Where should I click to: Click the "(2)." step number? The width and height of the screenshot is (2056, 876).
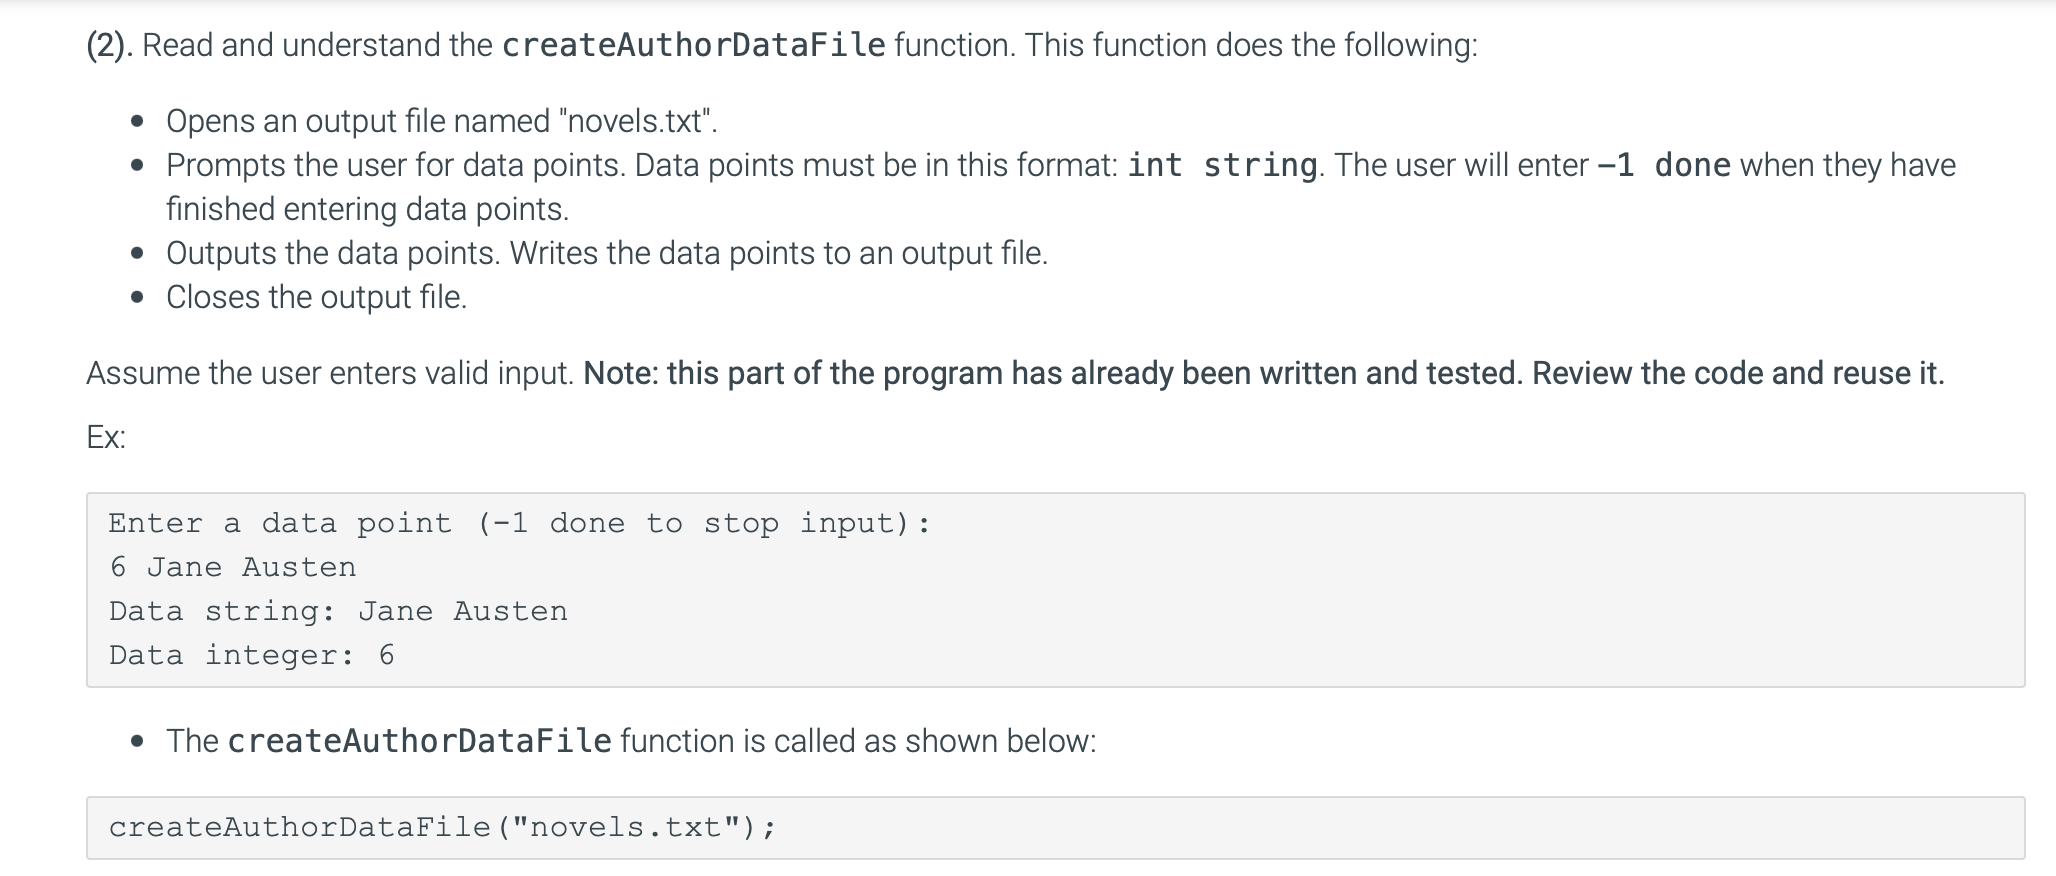pos(109,46)
